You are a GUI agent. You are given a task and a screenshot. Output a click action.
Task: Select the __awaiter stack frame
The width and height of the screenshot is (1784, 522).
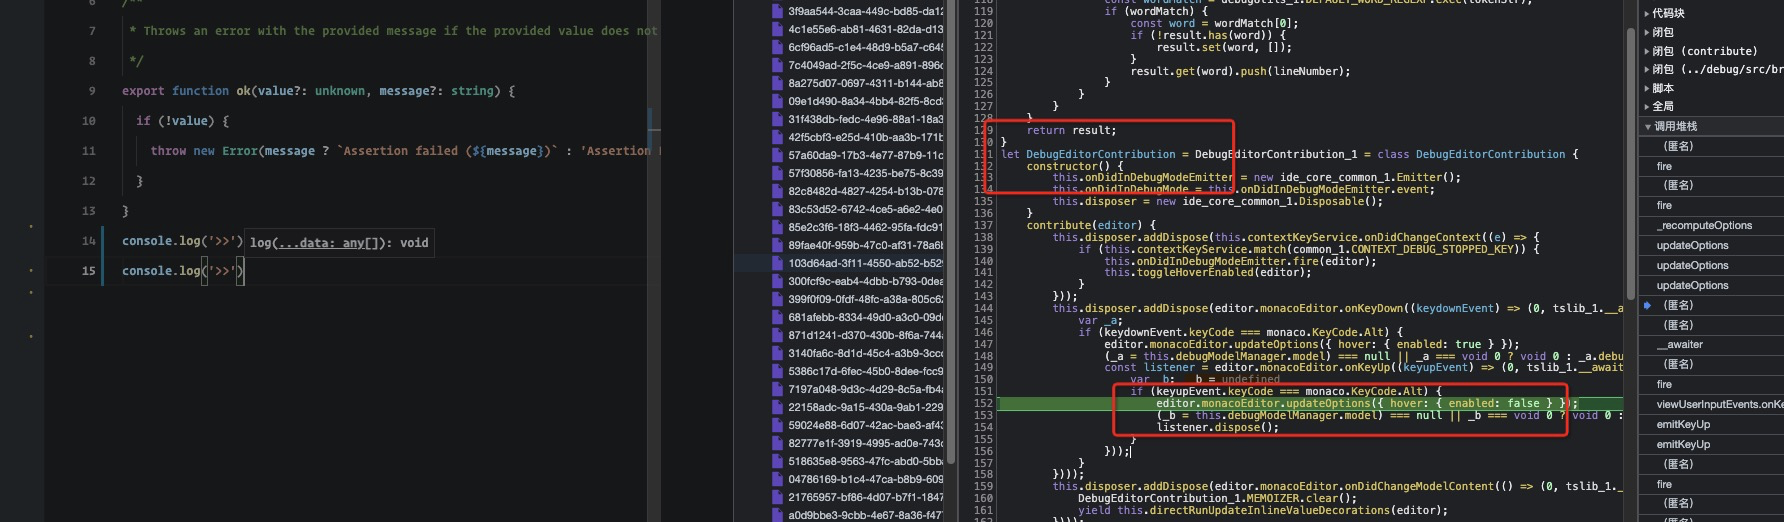pos(1680,344)
